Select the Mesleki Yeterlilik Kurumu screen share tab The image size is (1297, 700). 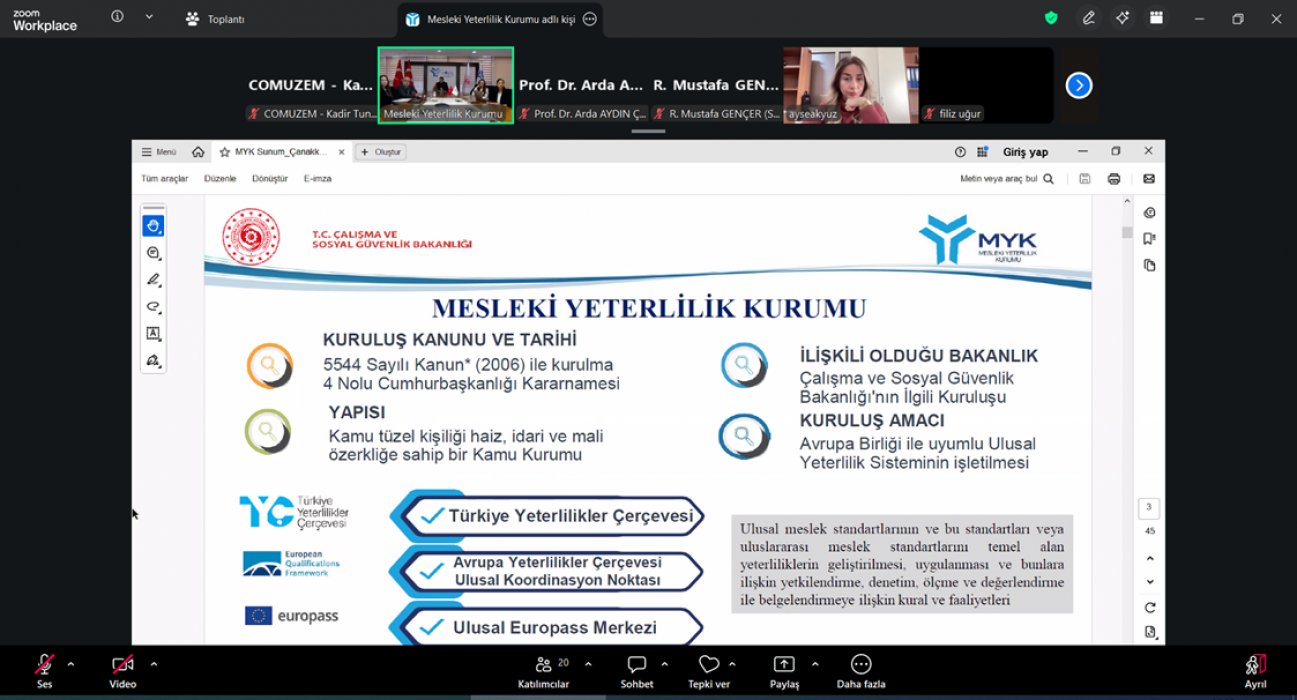pyautogui.click(x=490, y=19)
